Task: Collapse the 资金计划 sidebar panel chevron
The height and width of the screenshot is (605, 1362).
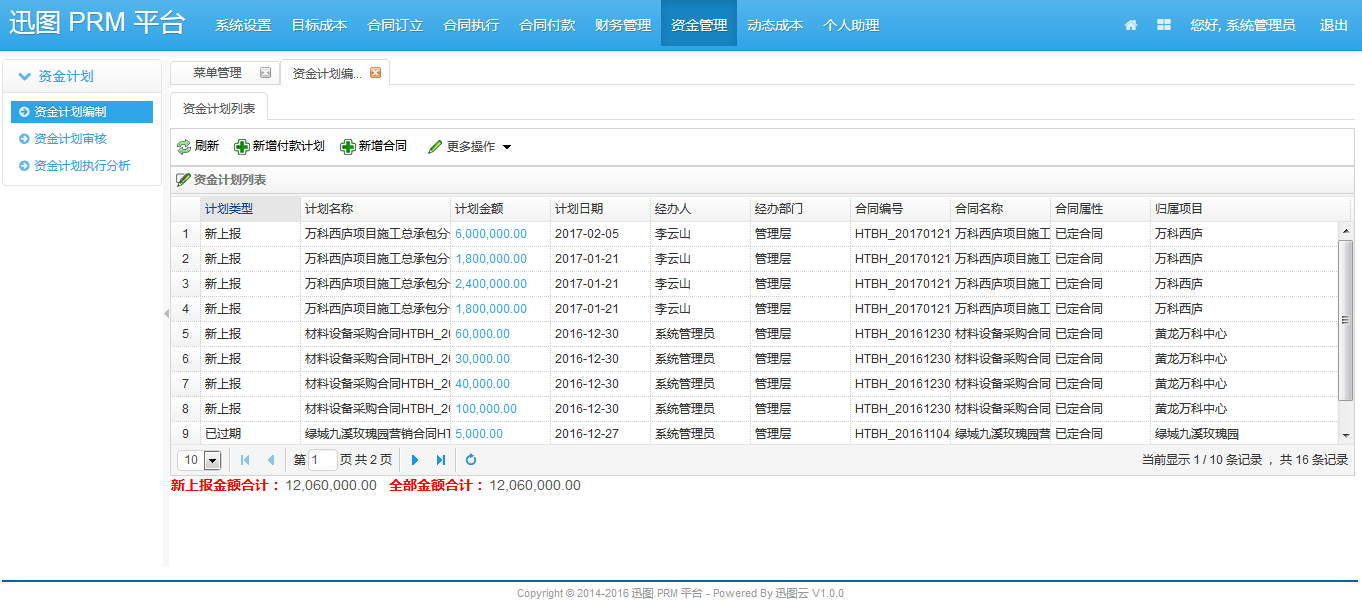Action: (25, 76)
